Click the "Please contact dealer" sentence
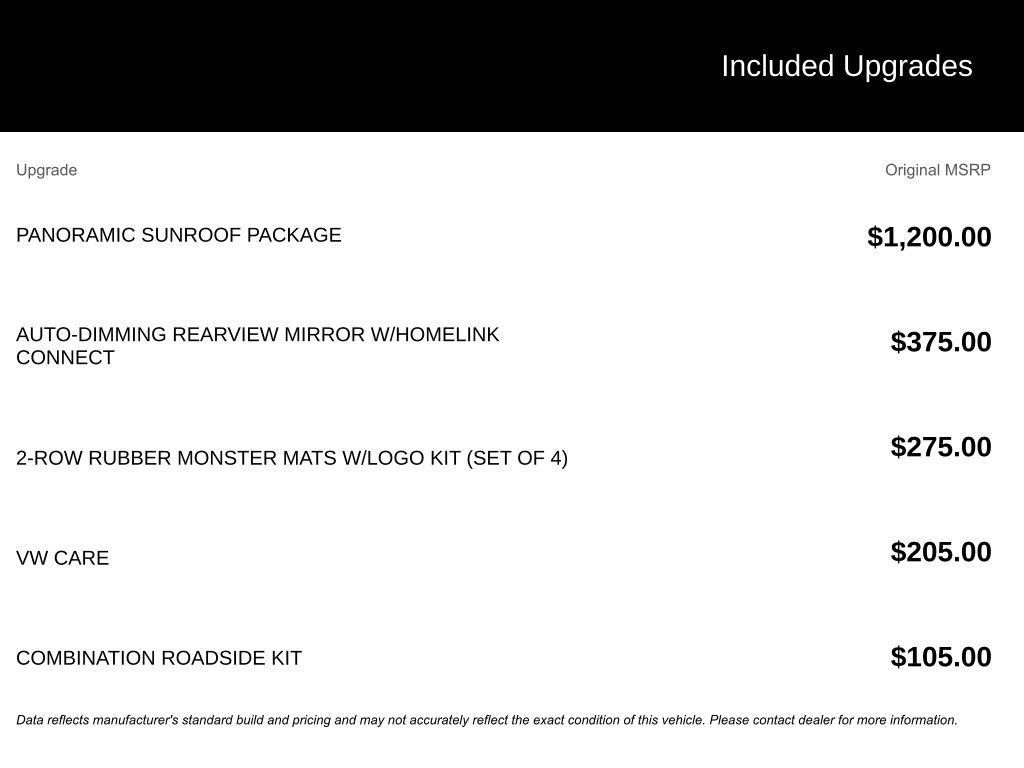This screenshot has width=1024, height=768. 832,720
